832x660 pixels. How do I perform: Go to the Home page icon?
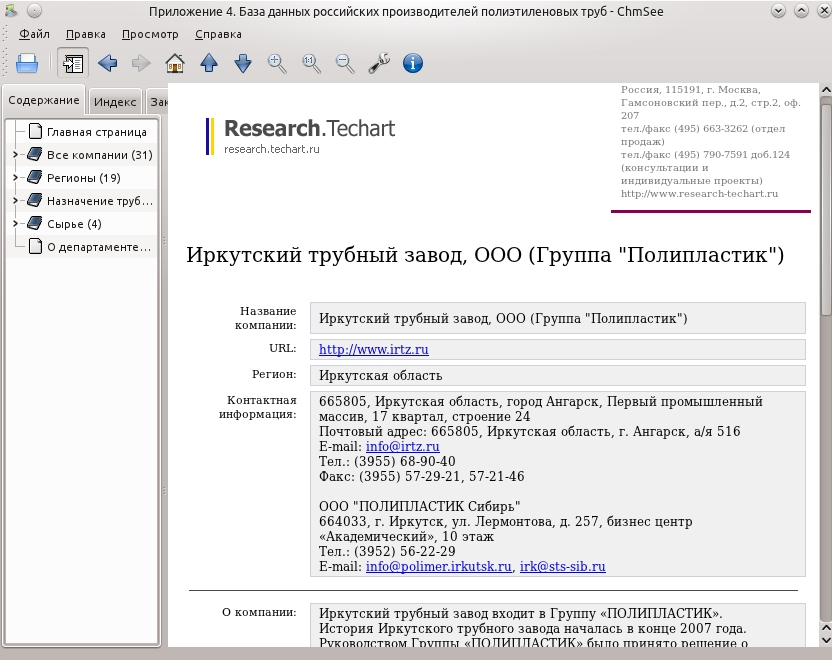pyautogui.click(x=175, y=63)
